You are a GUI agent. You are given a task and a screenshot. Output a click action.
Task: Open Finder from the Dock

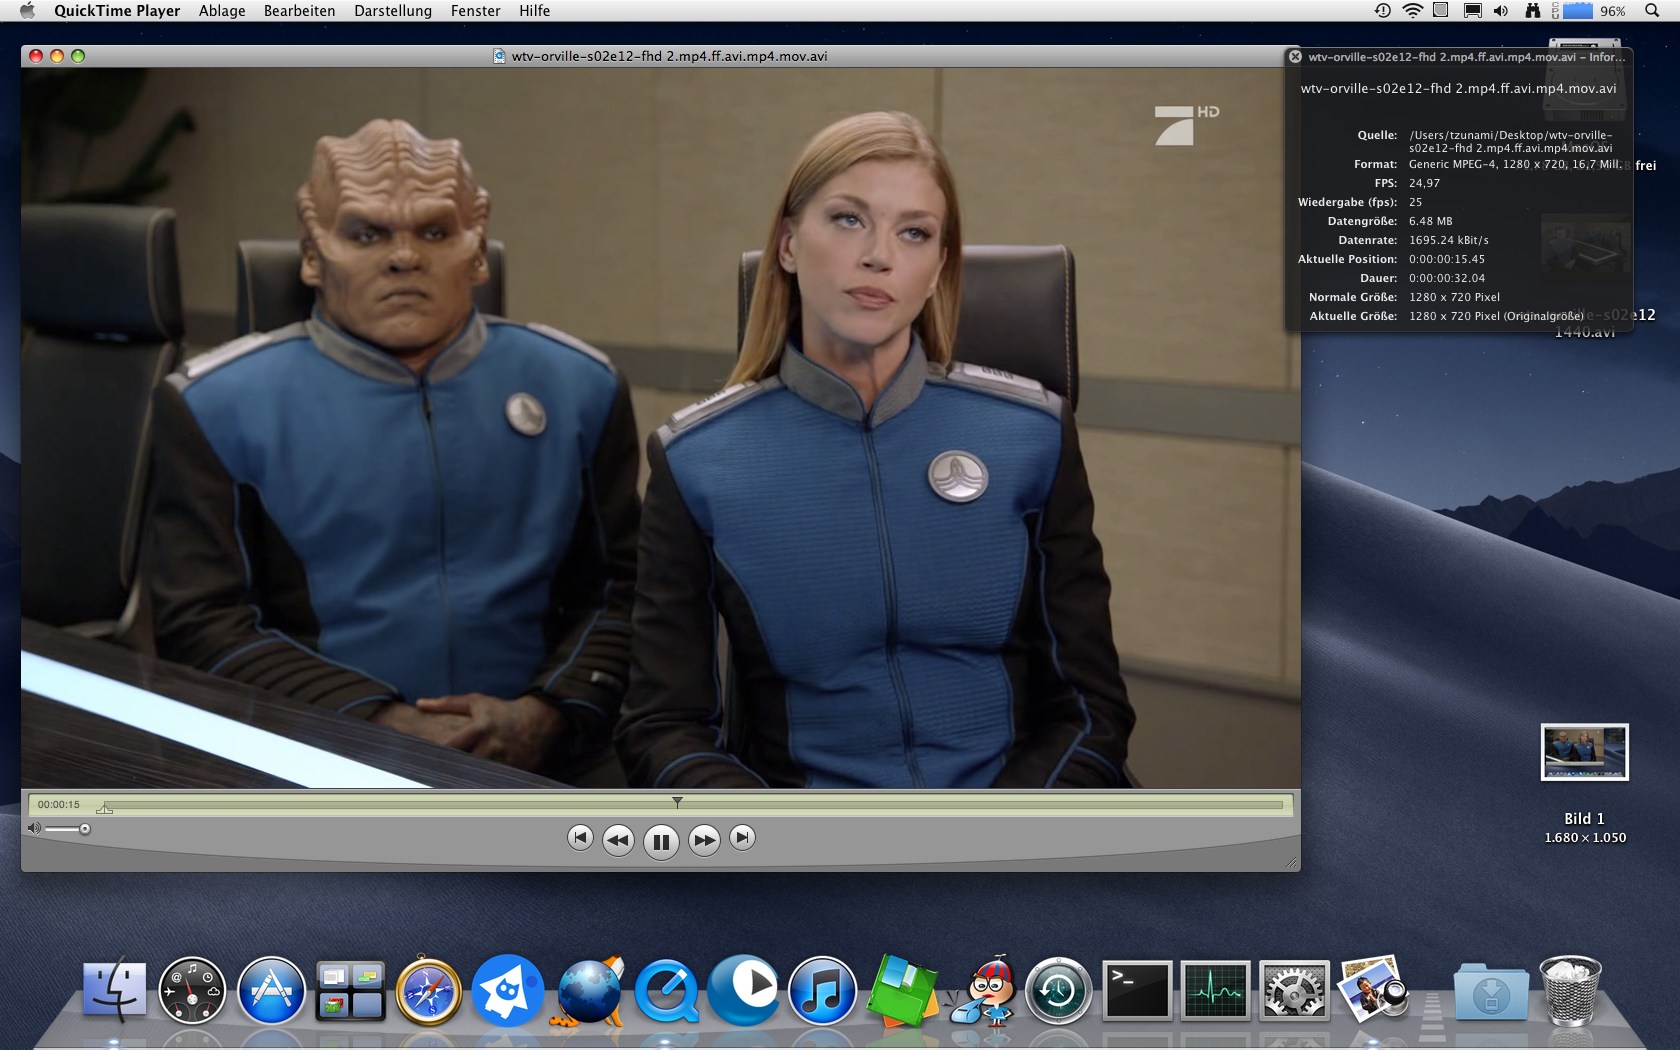114,990
